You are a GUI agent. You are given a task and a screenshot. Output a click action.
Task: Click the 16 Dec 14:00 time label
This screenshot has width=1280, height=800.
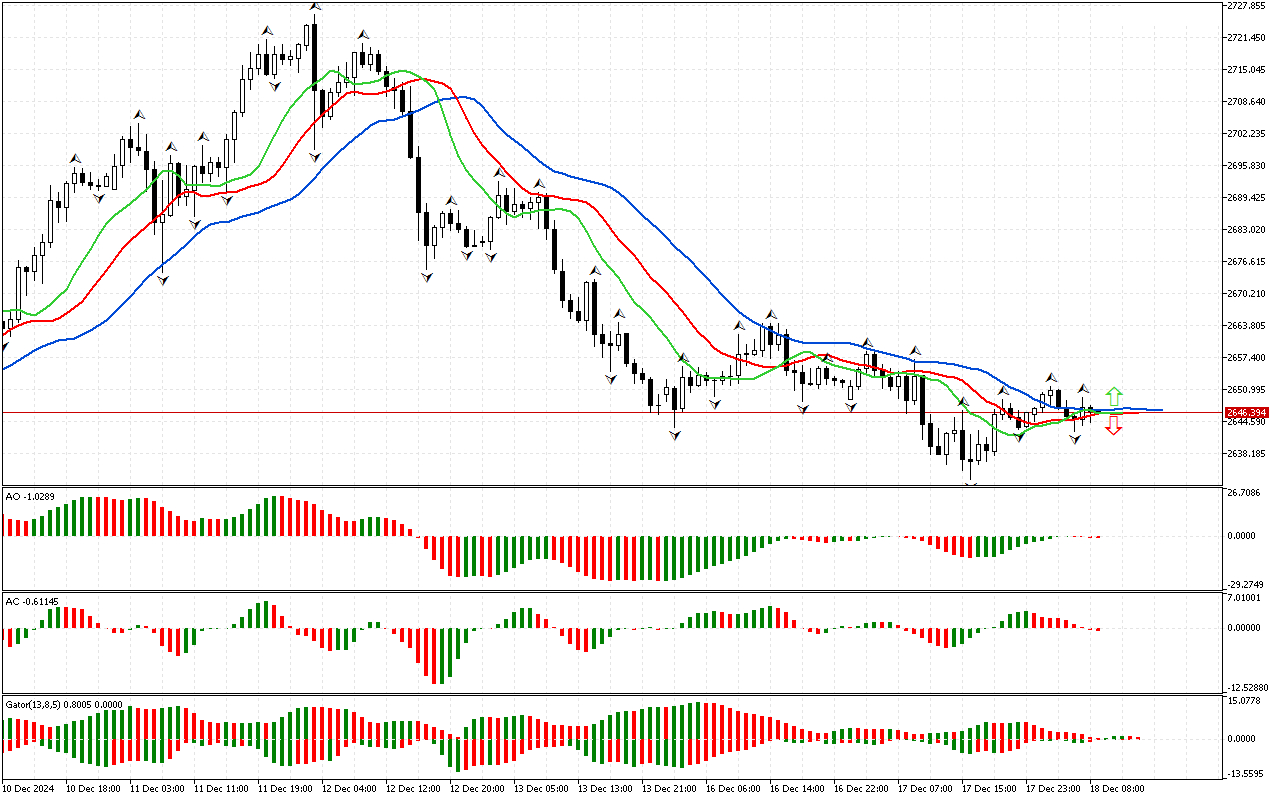click(x=798, y=789)
